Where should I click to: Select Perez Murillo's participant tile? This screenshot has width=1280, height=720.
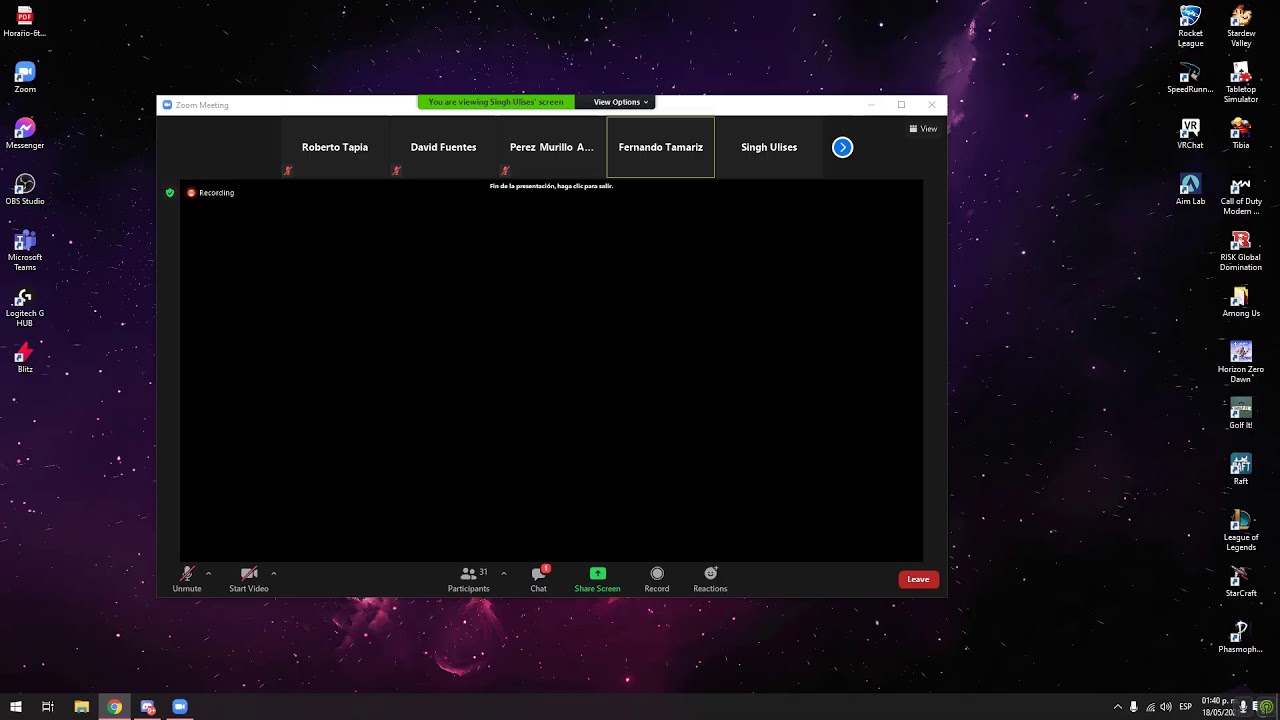click(552, 147)
